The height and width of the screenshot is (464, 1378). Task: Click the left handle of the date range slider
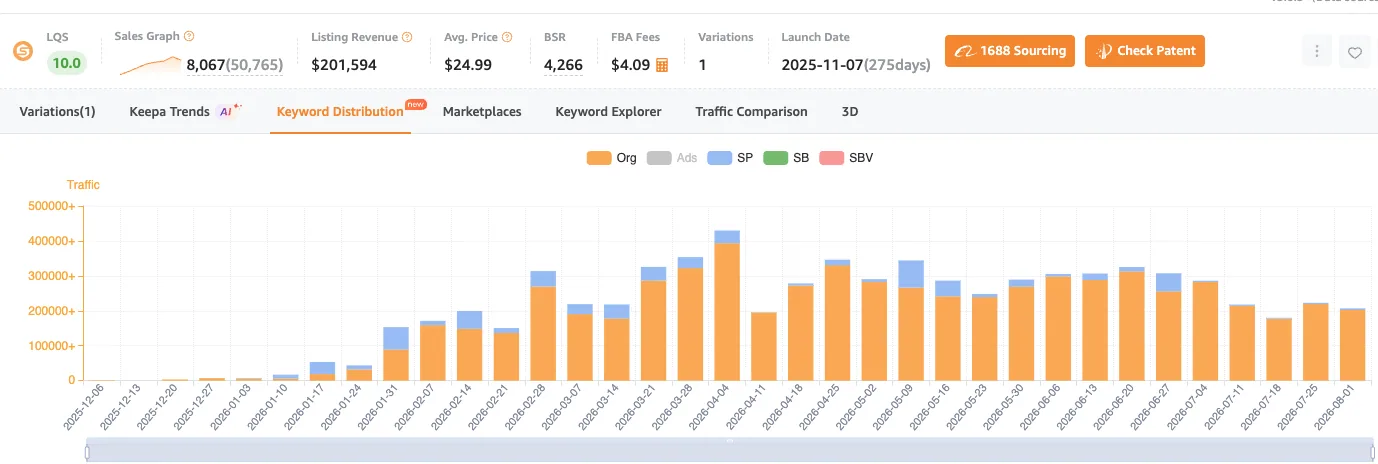coord(87,451)
